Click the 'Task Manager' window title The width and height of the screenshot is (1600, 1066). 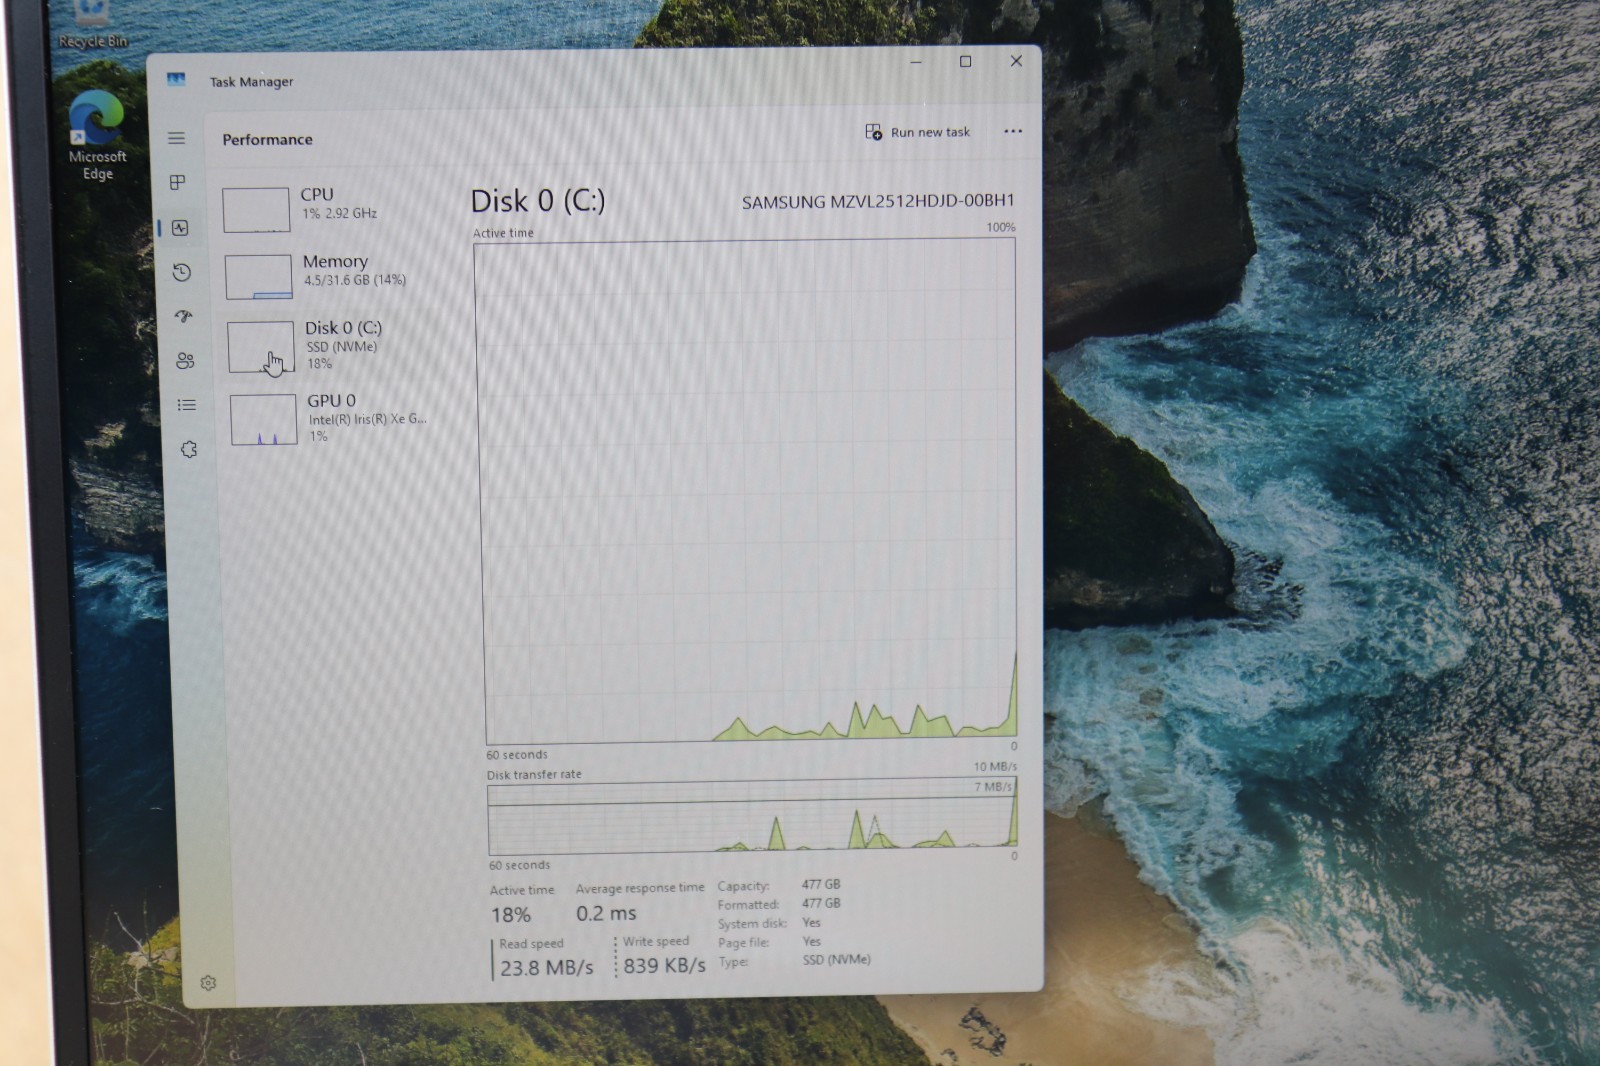pyautogui.click(x=251, y=82)
